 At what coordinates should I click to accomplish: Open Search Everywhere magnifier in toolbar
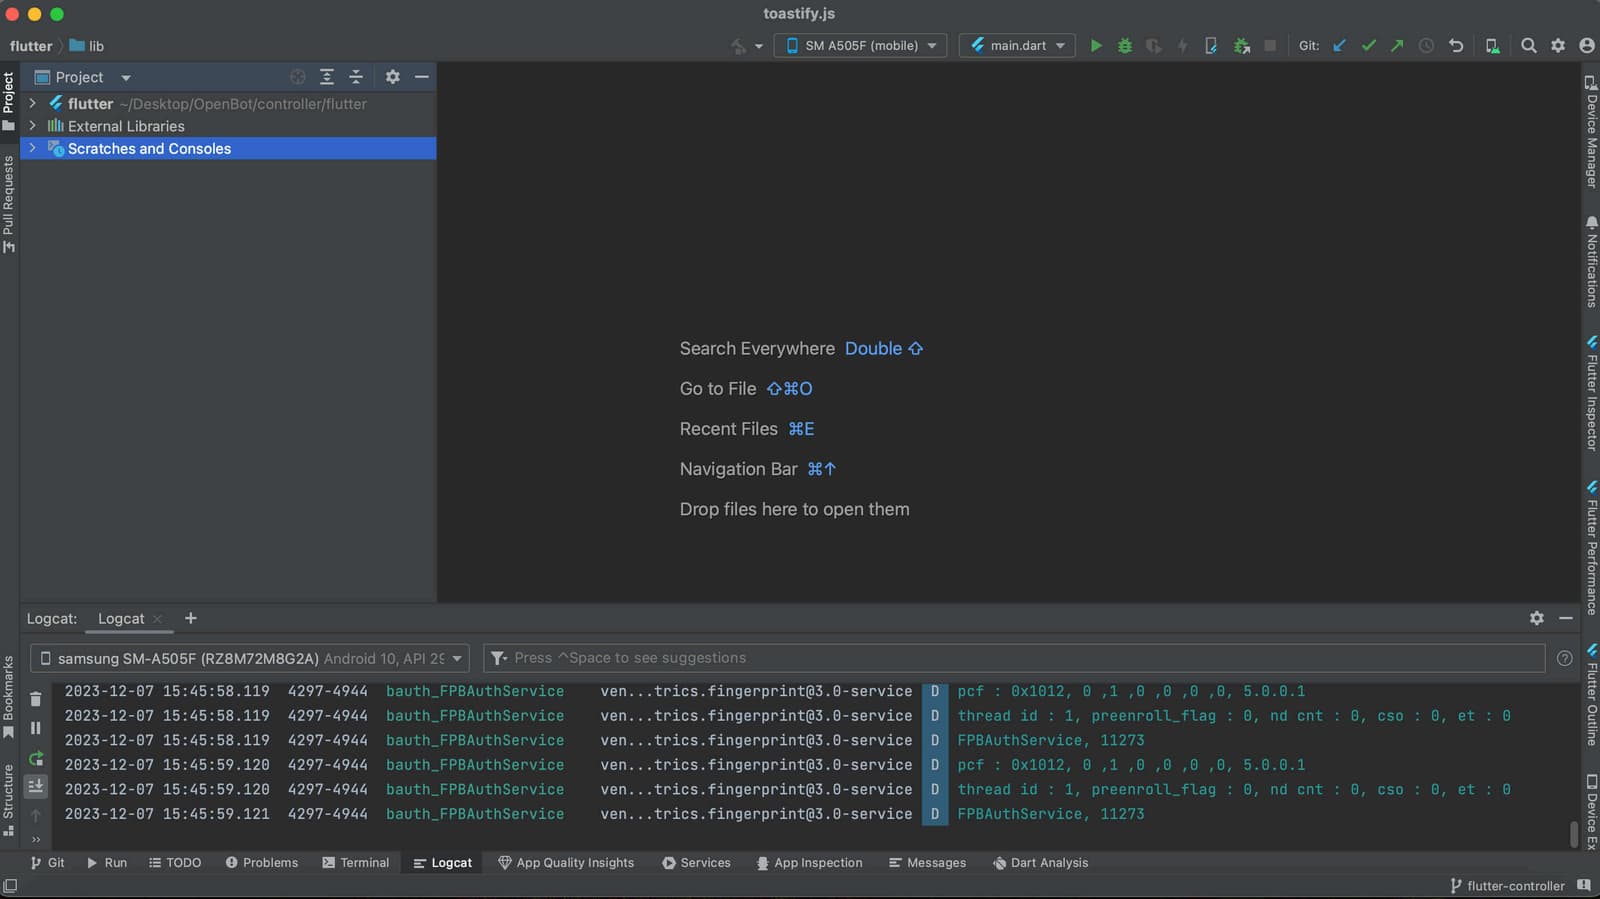tap(1529, 46)
